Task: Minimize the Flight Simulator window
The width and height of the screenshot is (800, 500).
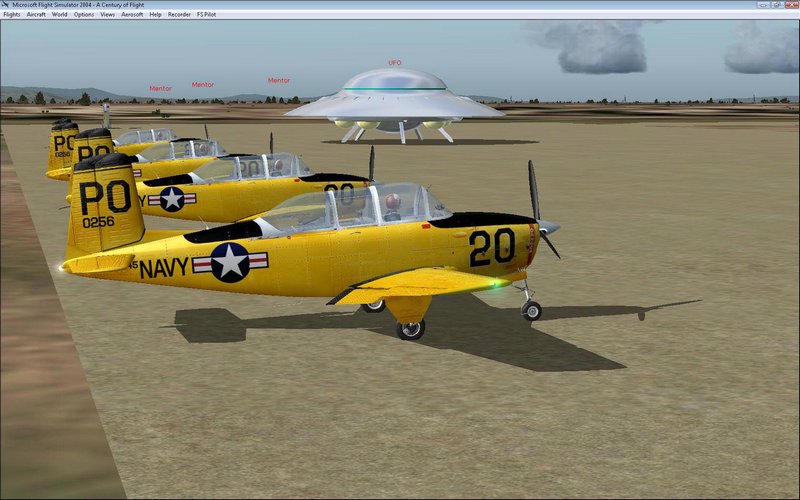Action: [763, 5]
